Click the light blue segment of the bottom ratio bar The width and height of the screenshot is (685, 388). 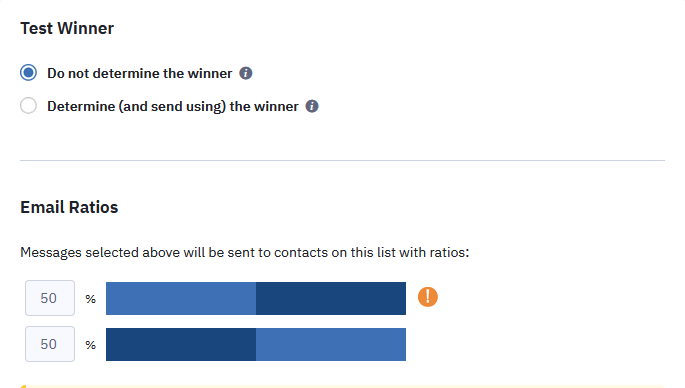(331, 344)
